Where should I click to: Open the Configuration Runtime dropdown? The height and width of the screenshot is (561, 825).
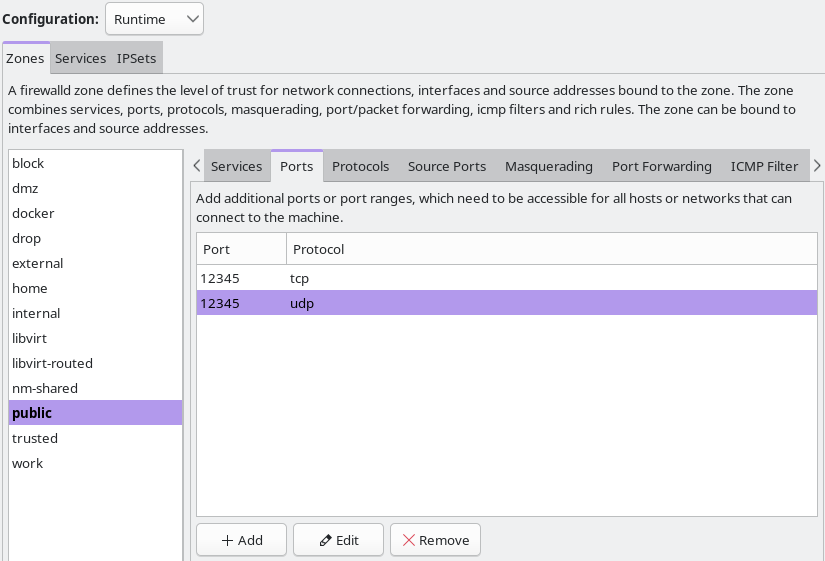154,19
